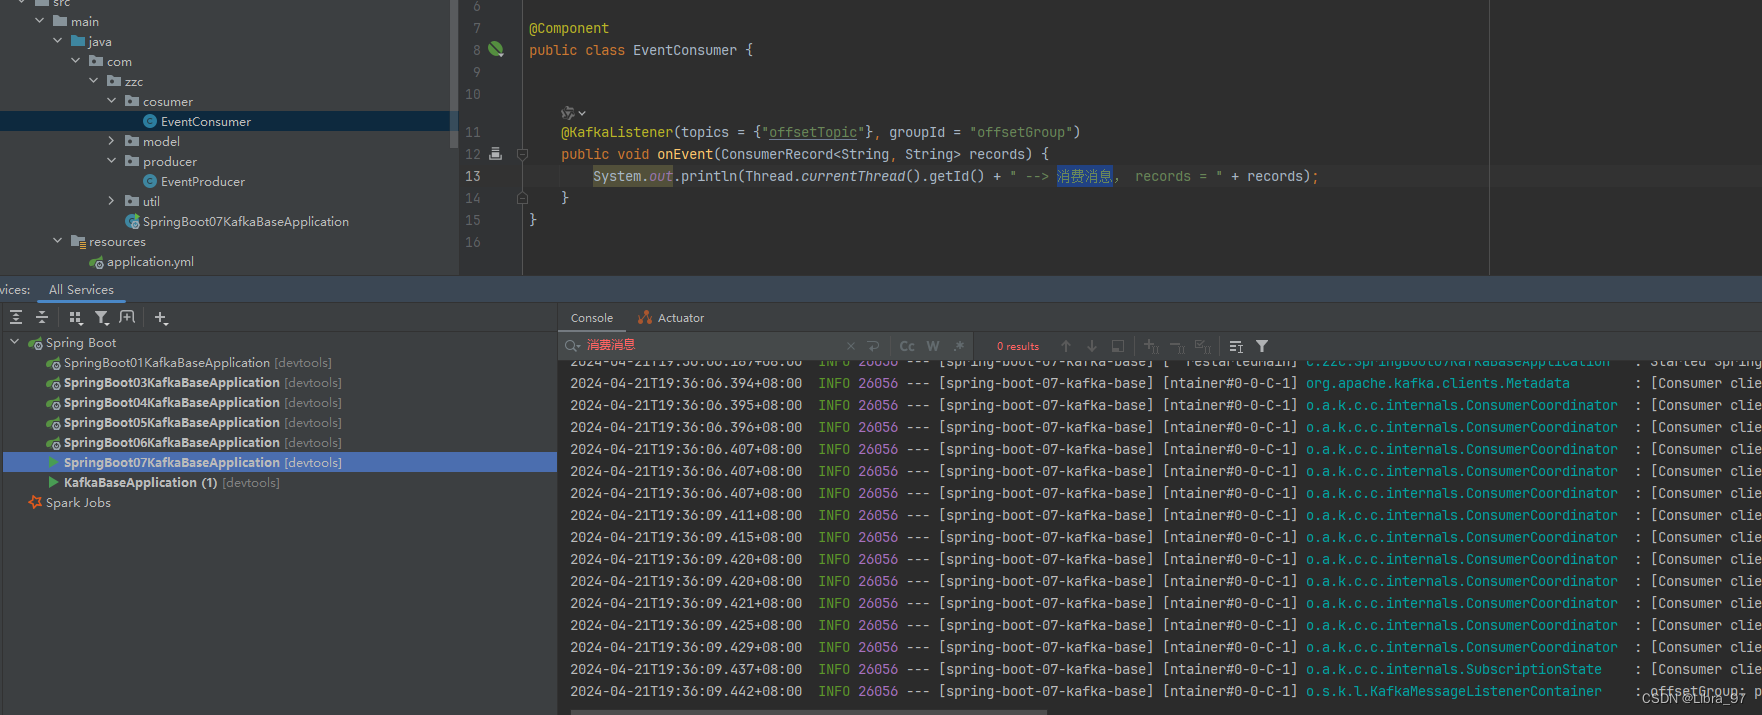This screenshot has width=1762, height=715.
Task: Collapse the resources folder node
Action: pos(57,241)
